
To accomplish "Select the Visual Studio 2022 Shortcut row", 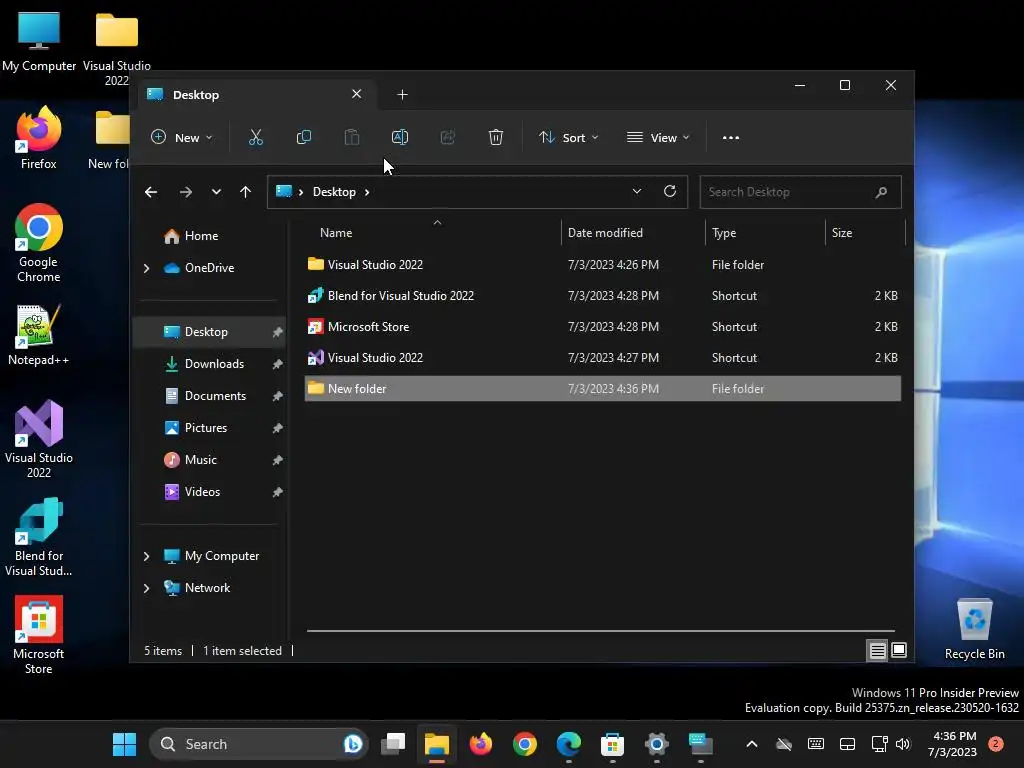I will [603, 358].
